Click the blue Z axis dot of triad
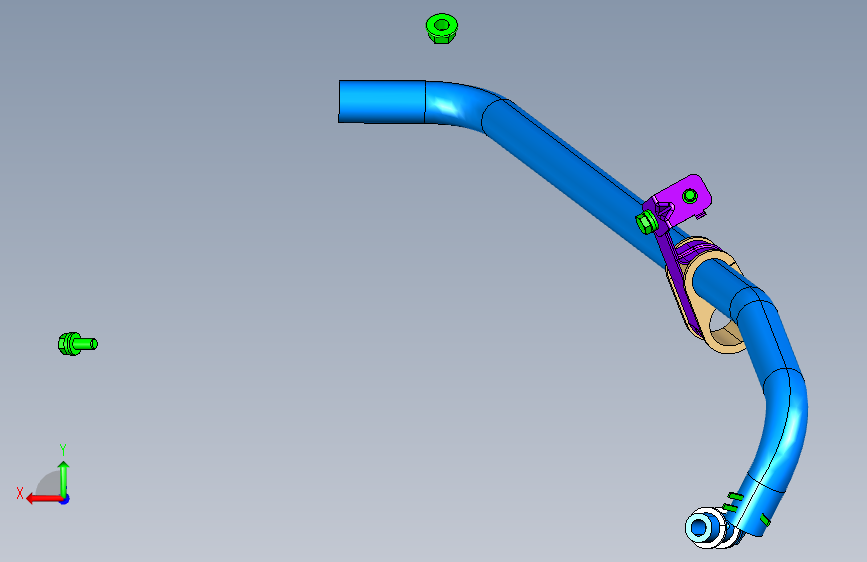 pos(65,499)
